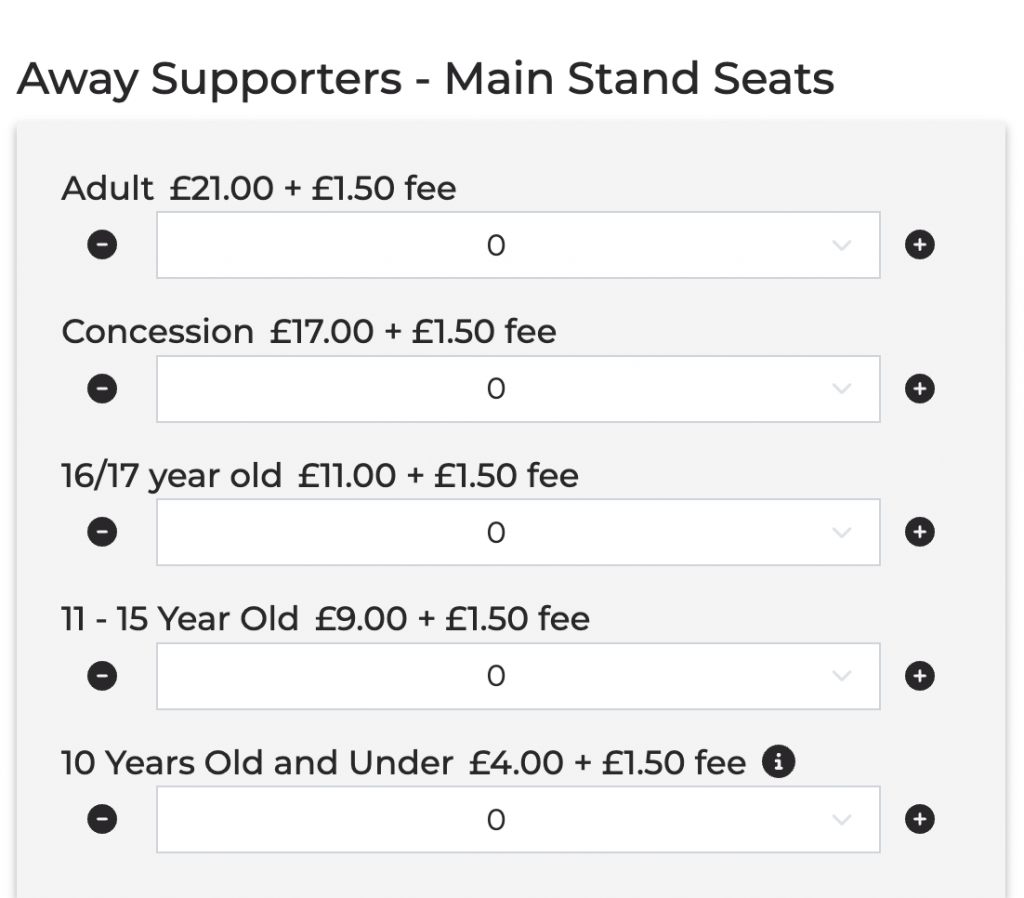Expand the 16/17 year old quantity dropdown
This screenshot has width=1024, height=898.
517,533
